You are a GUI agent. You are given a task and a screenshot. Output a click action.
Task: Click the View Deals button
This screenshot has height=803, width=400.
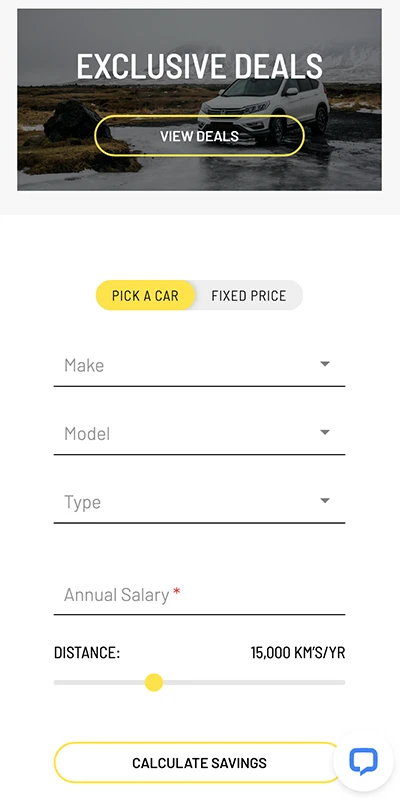coord(199,136)
